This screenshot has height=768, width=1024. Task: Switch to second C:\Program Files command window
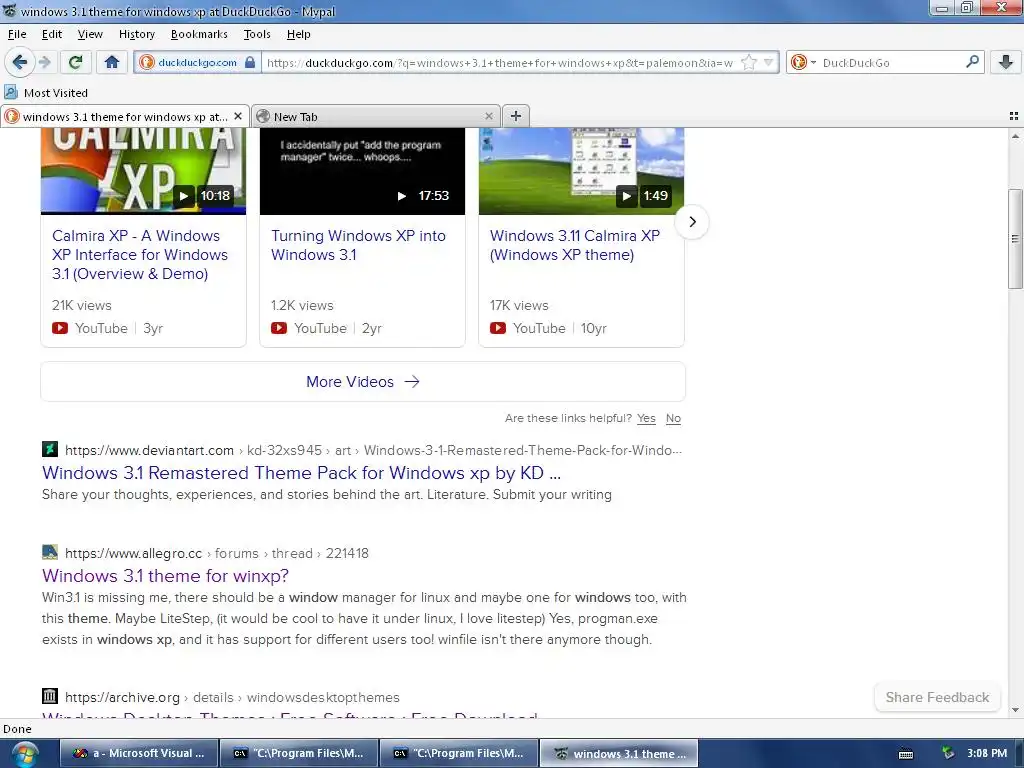tap(459, 753)
